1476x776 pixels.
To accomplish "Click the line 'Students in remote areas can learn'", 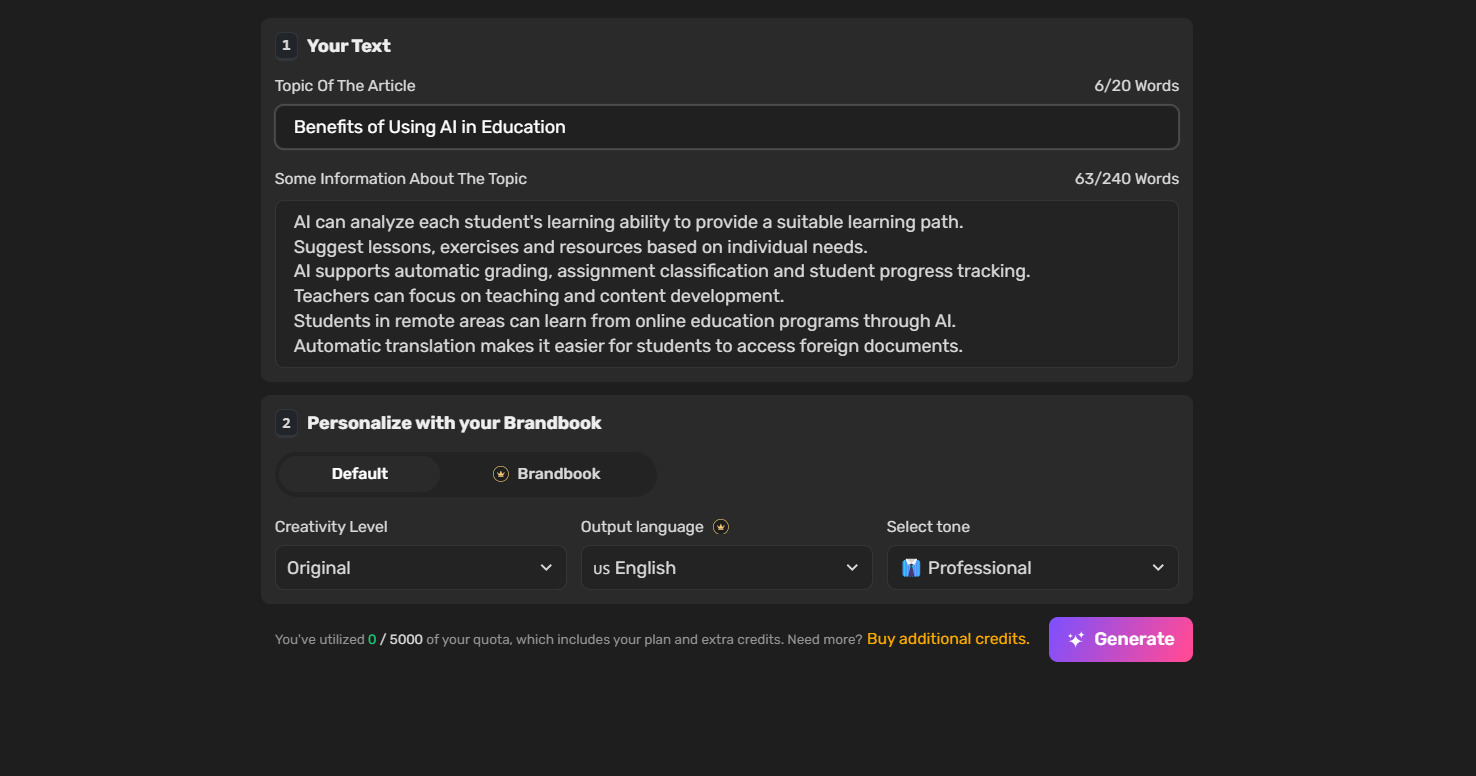I will pyautogui.click(x=625, y=321).
